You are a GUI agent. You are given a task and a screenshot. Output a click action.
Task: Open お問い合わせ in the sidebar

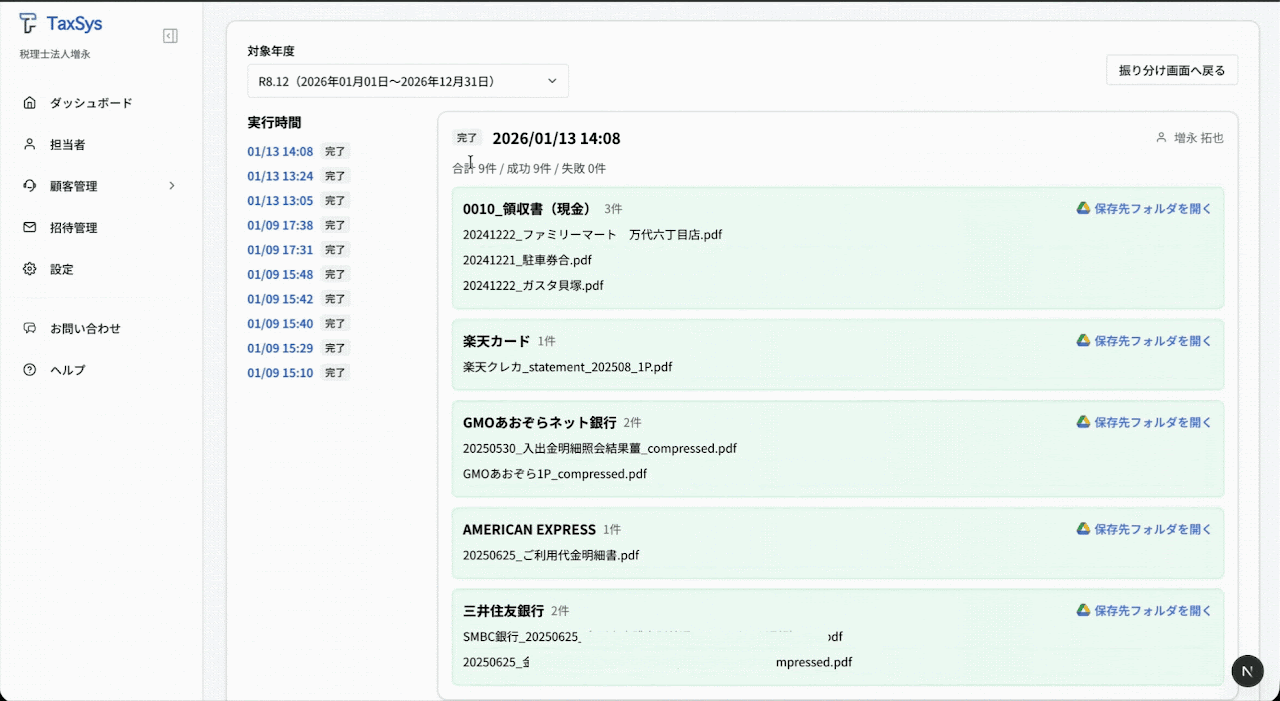85,328
